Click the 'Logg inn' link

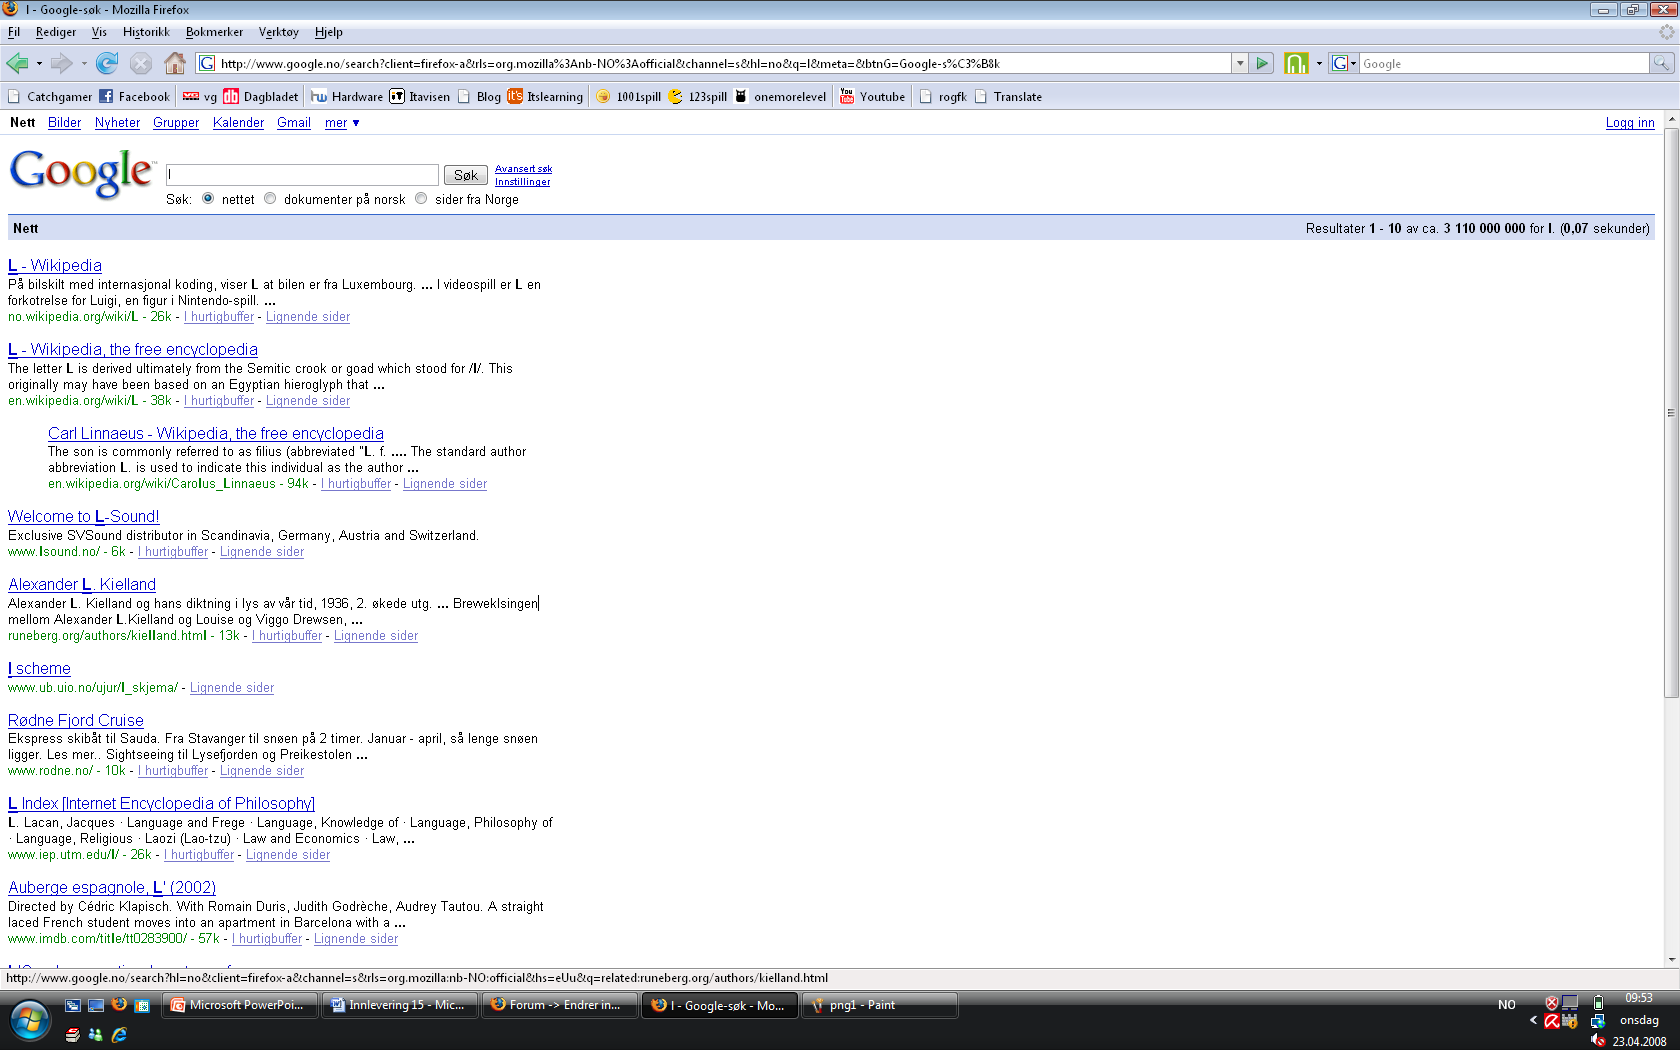coord(1630,123)
